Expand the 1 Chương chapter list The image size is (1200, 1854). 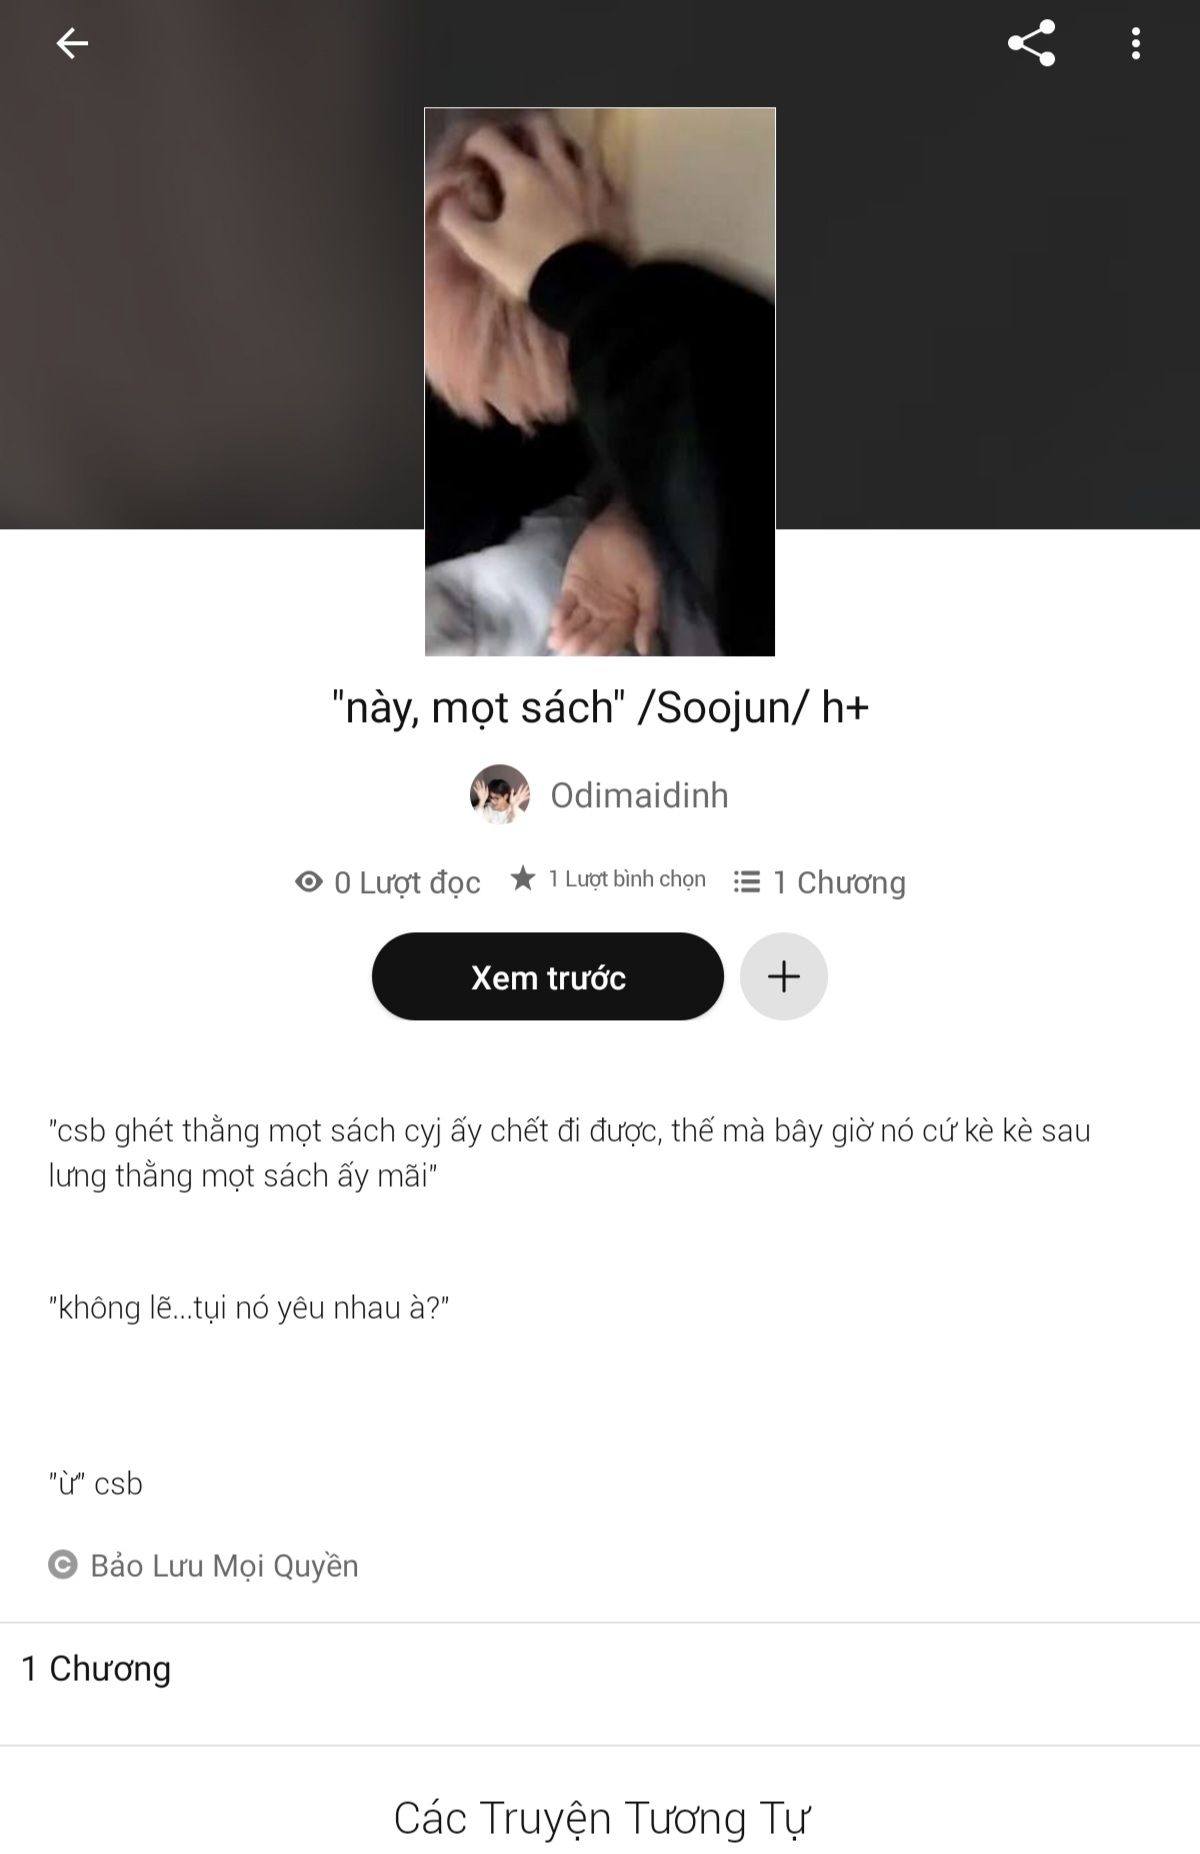(x=600, y=1669)
